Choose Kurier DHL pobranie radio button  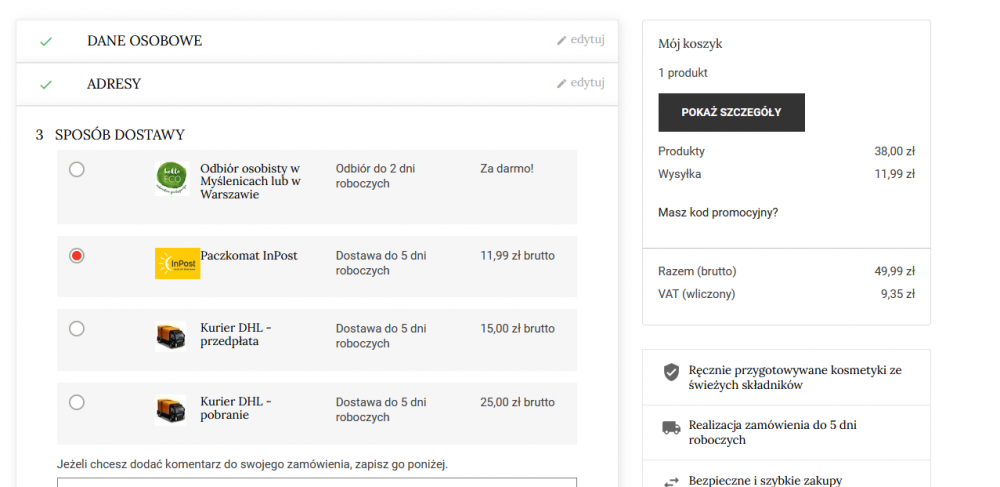[x=77, y=402]
